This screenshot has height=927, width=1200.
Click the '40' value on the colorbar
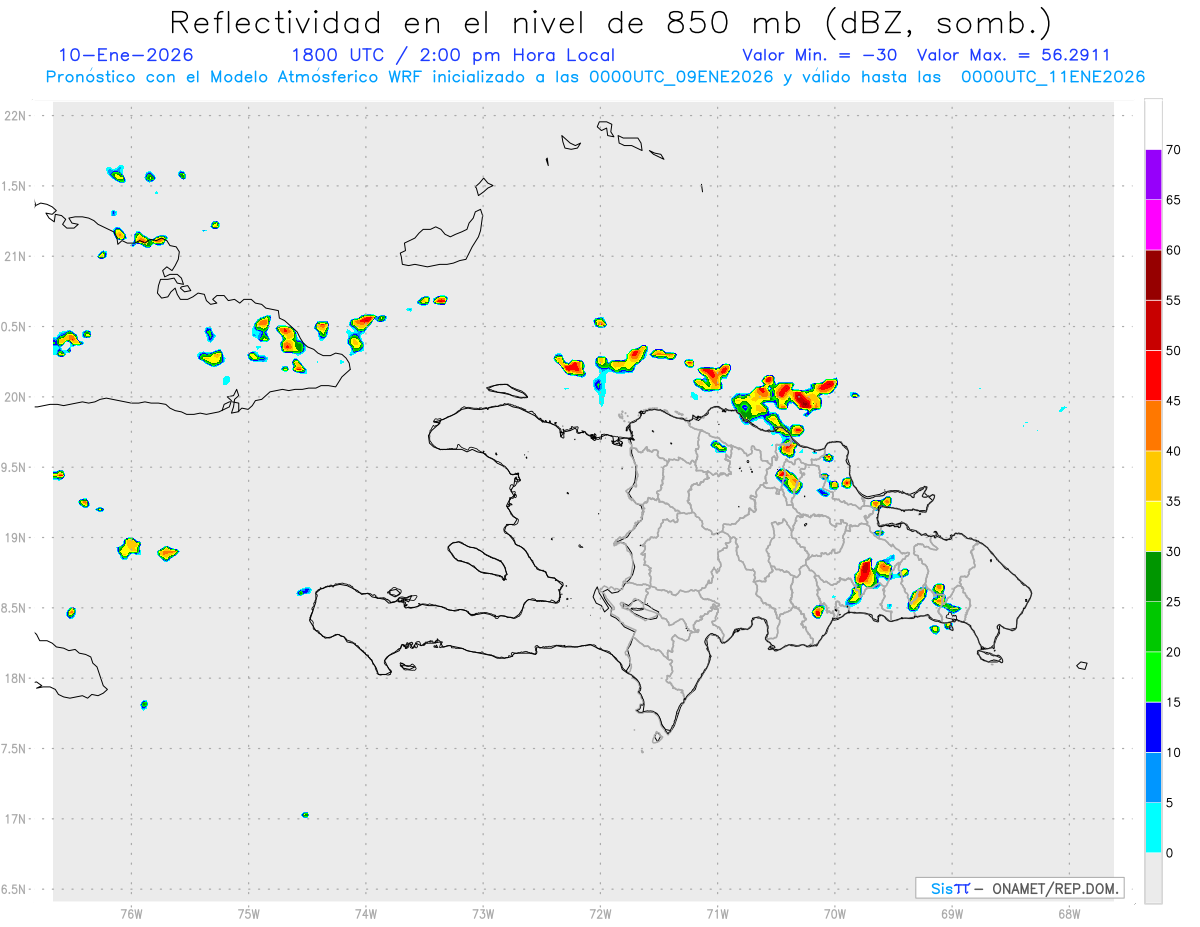[x=1173, y=451]
